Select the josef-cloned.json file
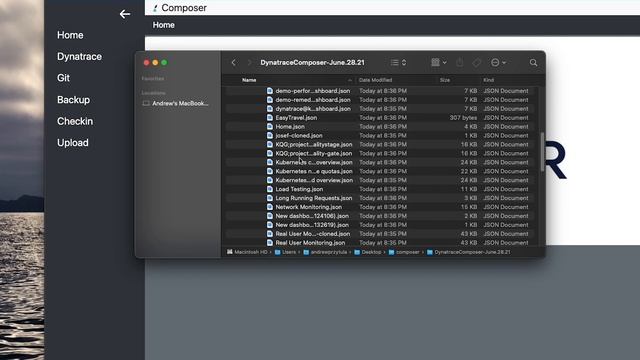The height and width of the screenshot is (360, 640). pos(299,136)
